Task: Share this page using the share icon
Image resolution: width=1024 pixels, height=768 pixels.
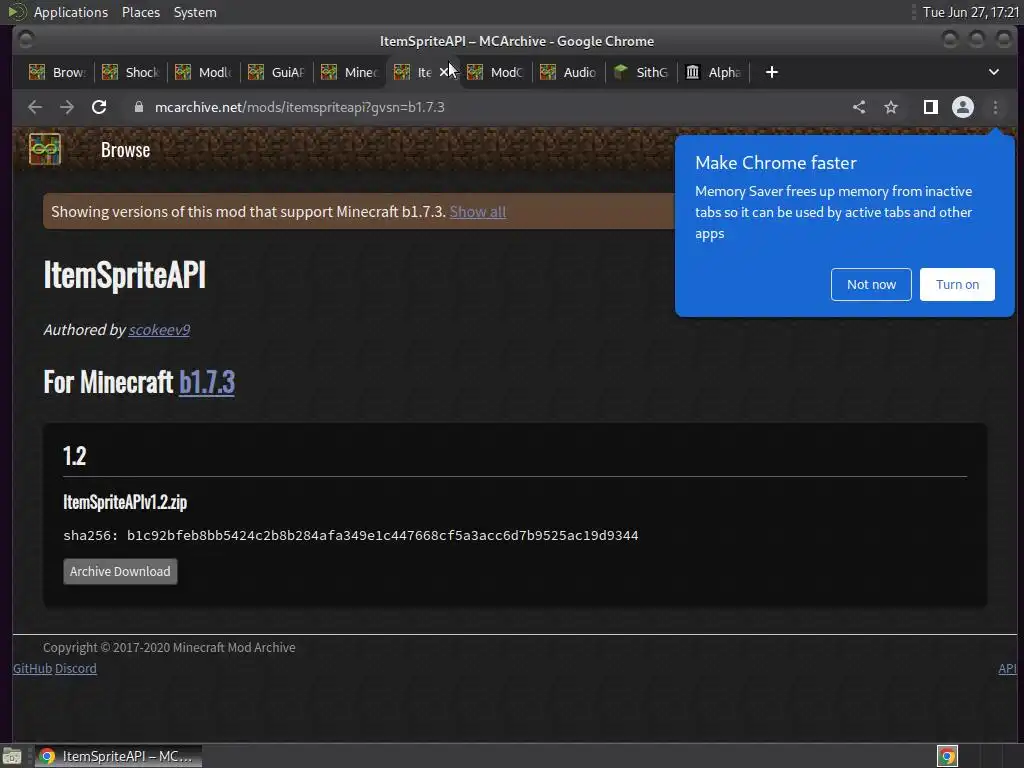Action: tap(859, 107)
